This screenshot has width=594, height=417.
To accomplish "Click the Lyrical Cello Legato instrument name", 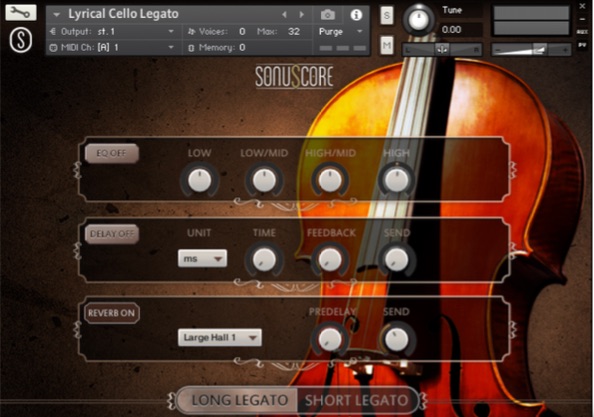I will 123,14.
